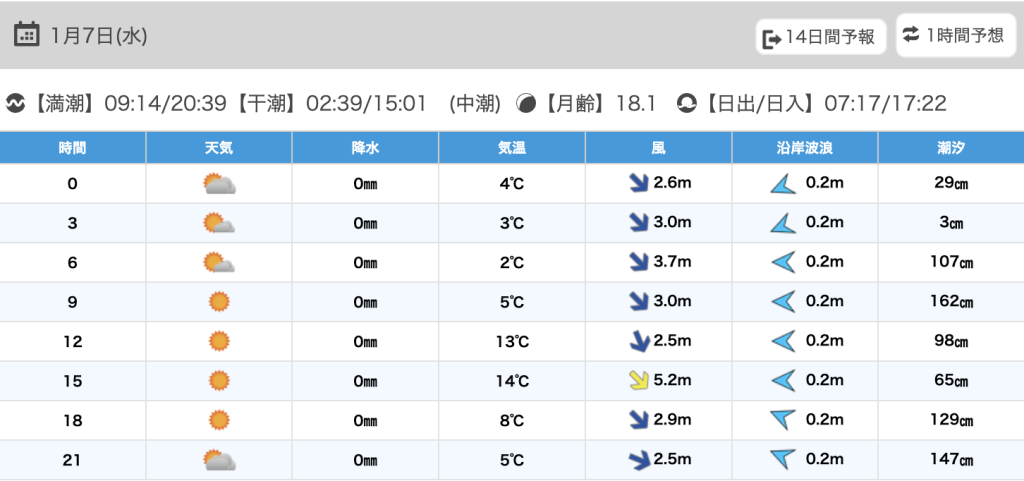Click the wave direction arrow at hour 18
1024x481 pixels.
[782, 420]
